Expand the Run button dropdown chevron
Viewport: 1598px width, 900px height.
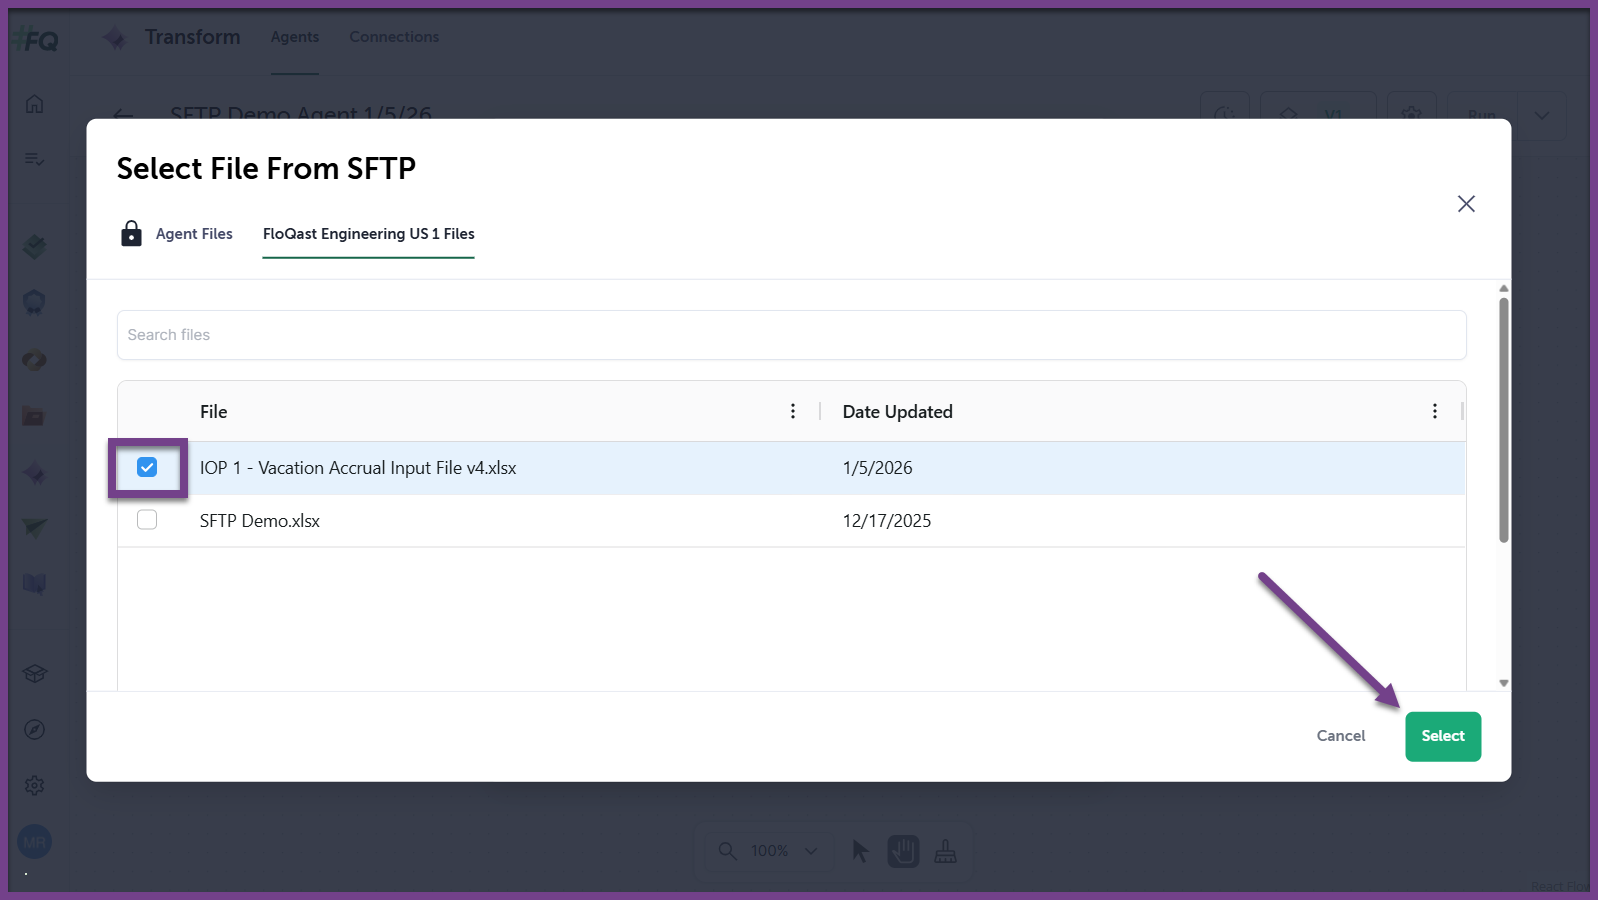coord(1542,116)
